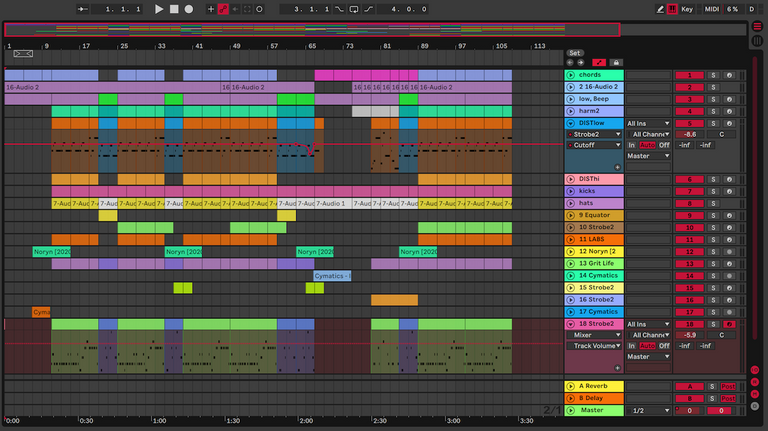Viewport: 768px width, 431px height.
Task: Toggle Punch-Out switch next to loop length
Action: point(368,9)
